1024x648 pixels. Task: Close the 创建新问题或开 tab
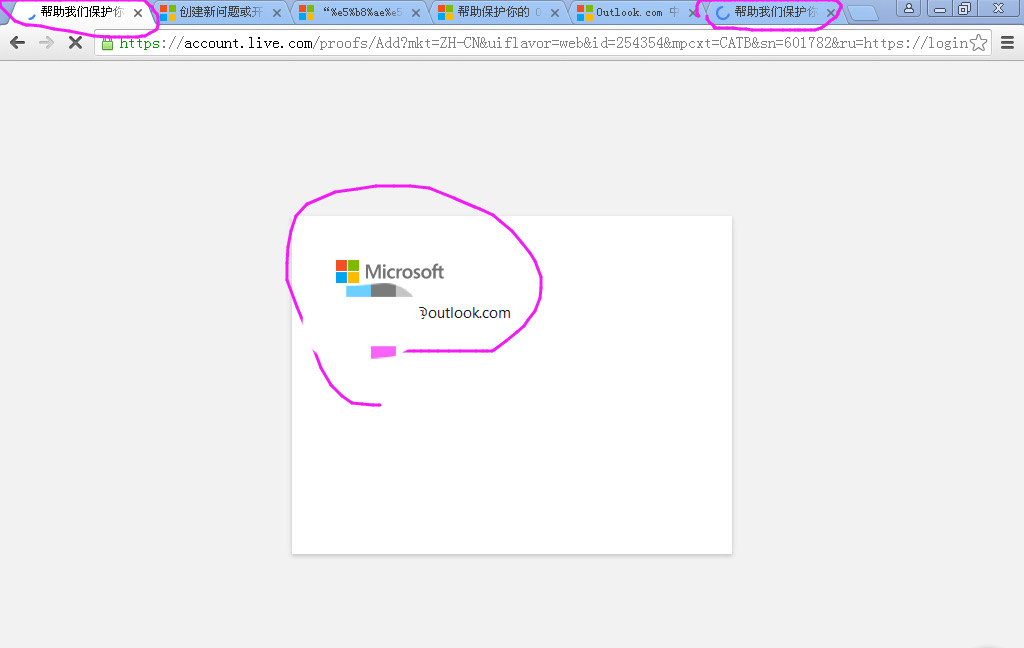[x=277, y=13]
